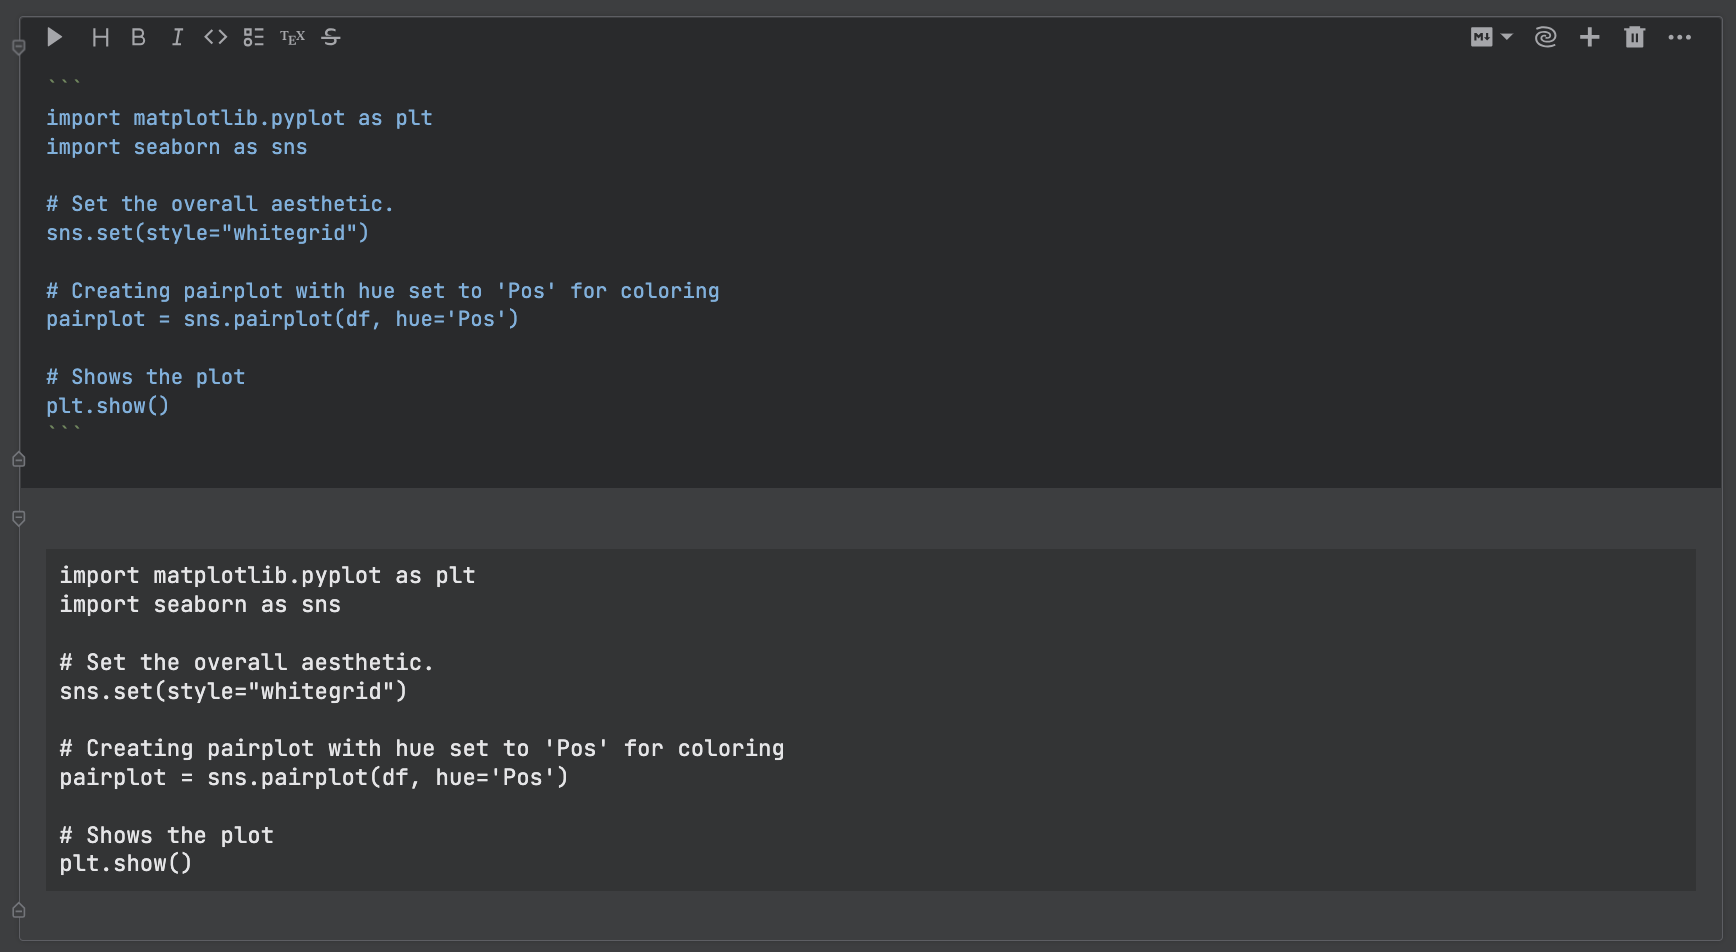Add a new cell with the plus icon

tap(1589, 37)
